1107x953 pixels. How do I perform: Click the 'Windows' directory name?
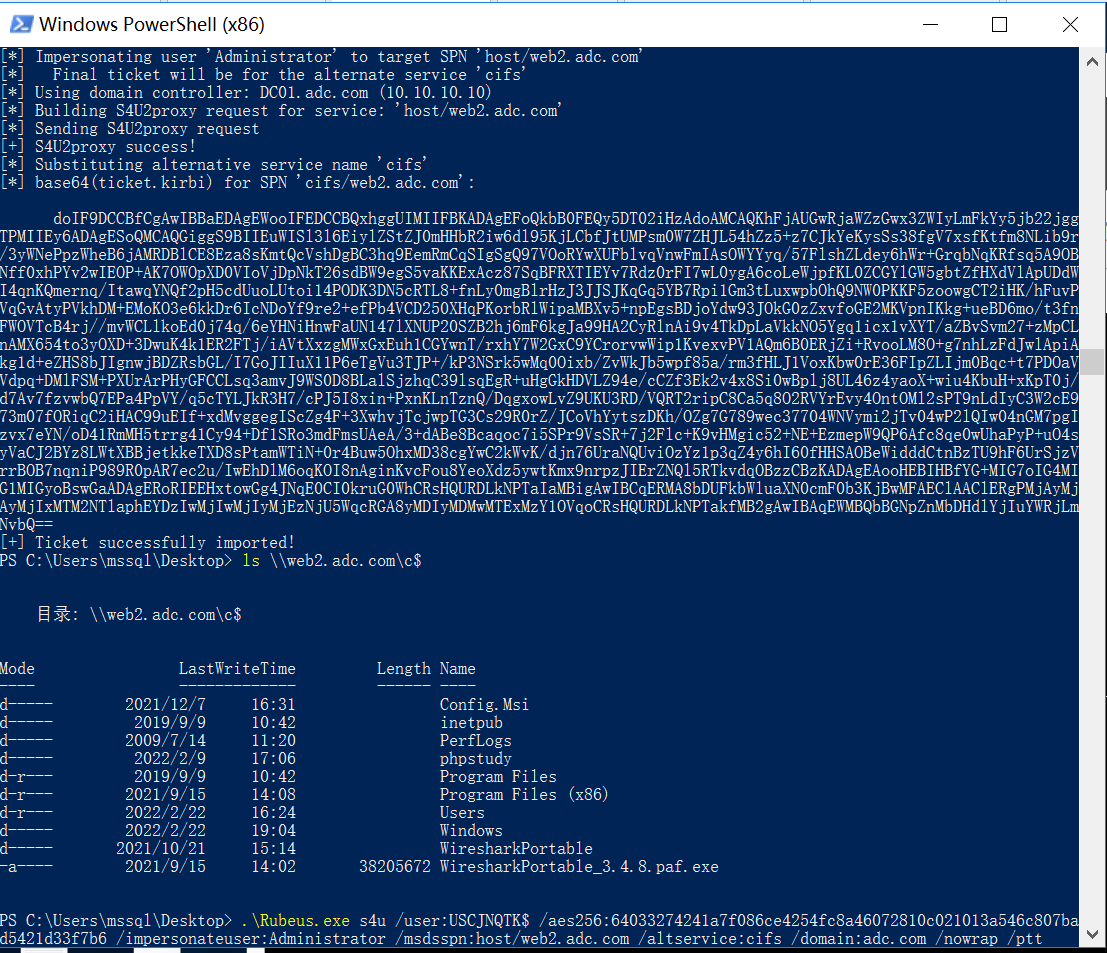tap(471, 831)
